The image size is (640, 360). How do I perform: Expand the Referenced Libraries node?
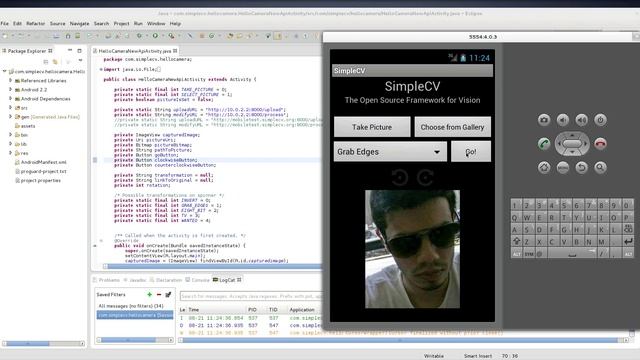[10, 80]
